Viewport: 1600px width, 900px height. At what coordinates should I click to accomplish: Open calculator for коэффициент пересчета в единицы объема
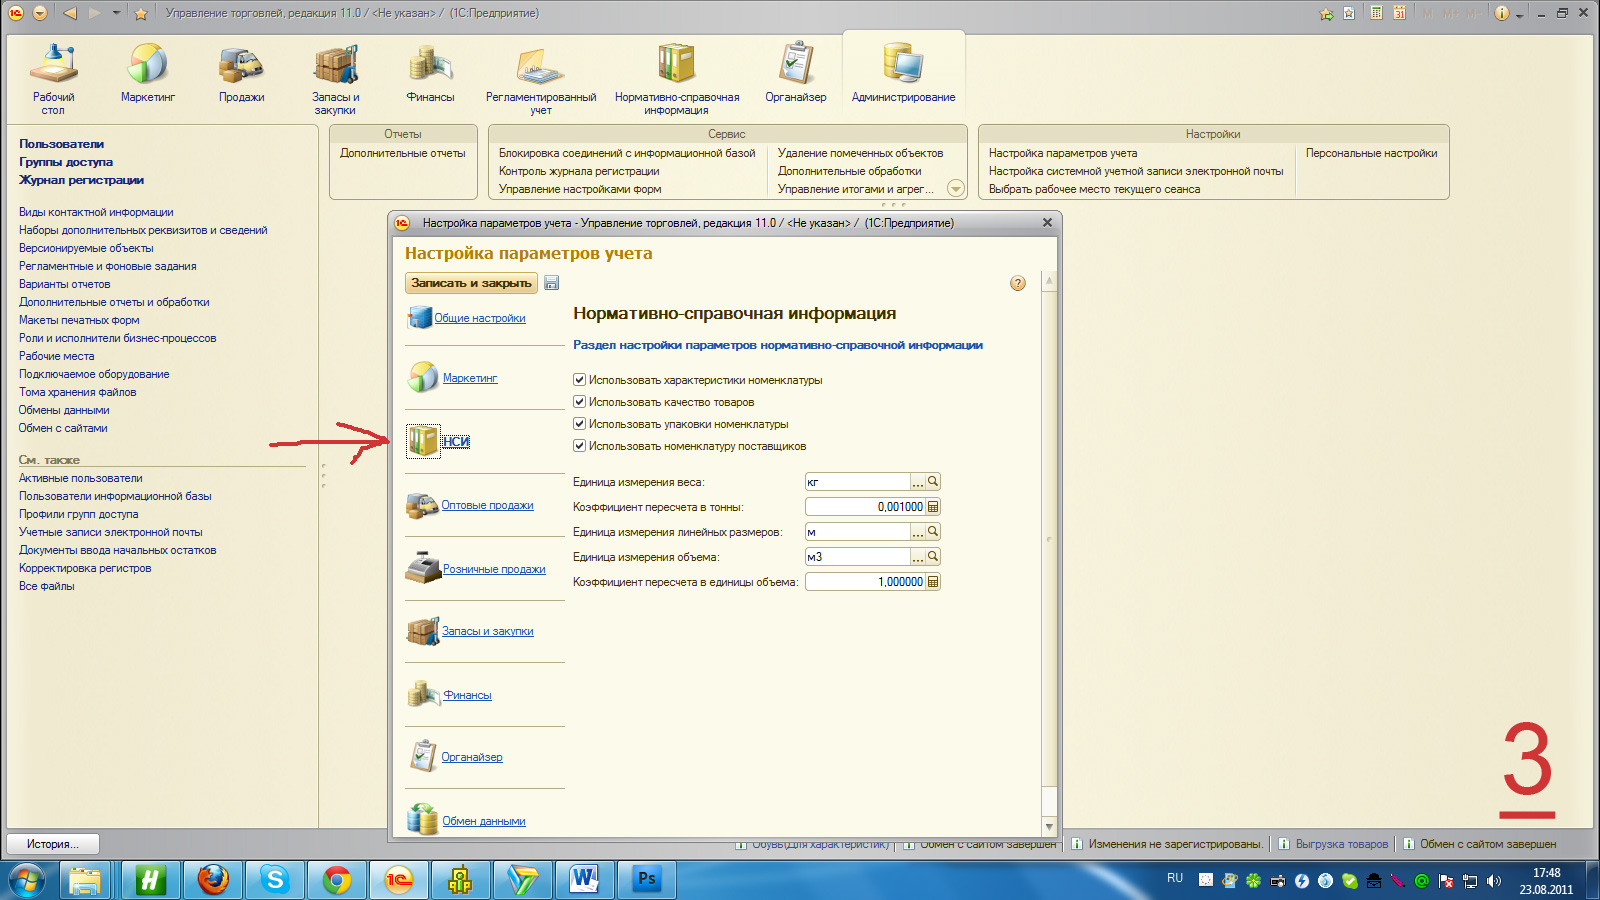[933, 582]
